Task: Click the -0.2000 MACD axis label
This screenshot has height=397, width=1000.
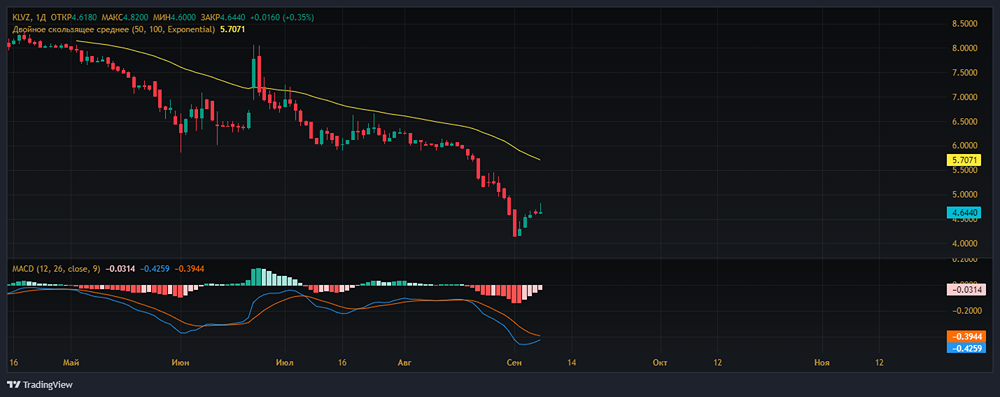Action: pyautogui.click(x=967, y=311)
